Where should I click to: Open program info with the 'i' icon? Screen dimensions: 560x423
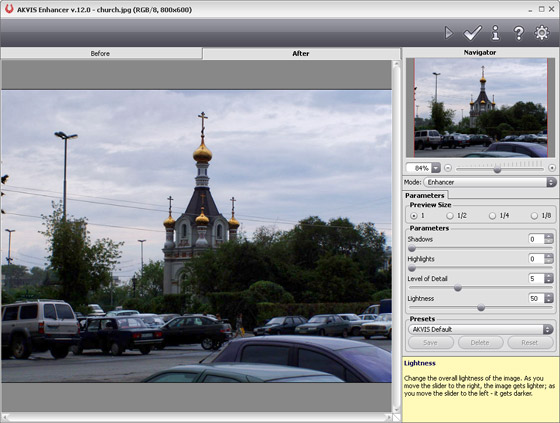(495, 33)
